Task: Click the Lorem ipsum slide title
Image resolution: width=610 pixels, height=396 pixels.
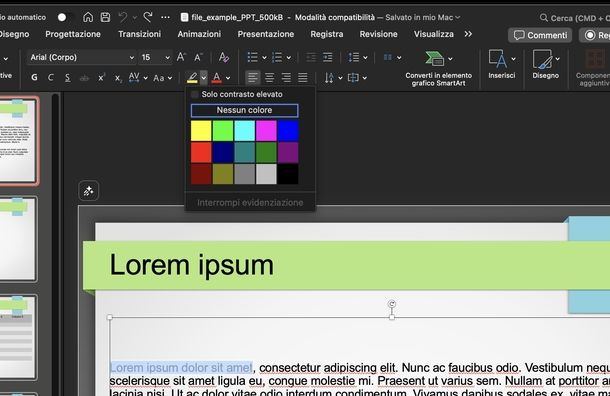Action: pyautogui.click(x=191, y=265)
